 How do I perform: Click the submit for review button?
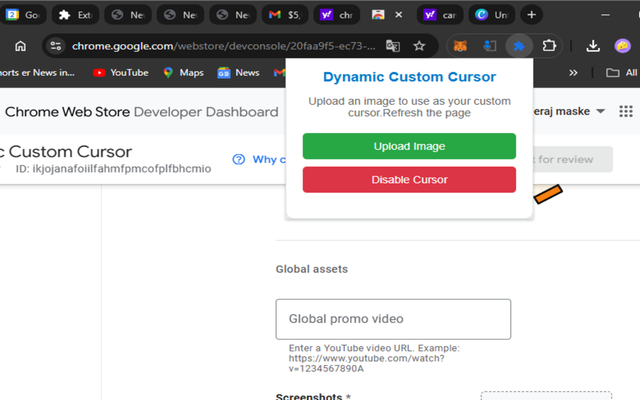[572, 159]
